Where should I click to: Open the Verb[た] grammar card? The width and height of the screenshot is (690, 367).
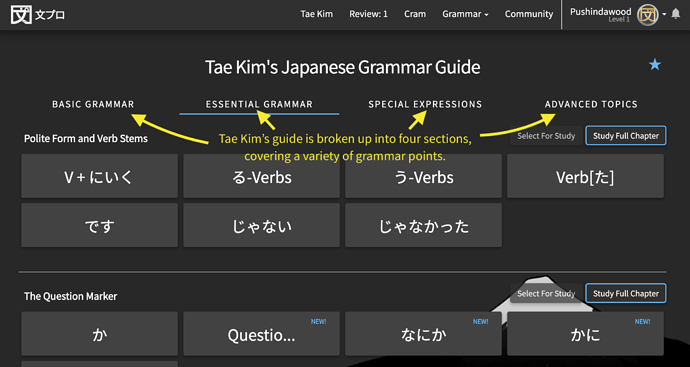pos(585,176)
